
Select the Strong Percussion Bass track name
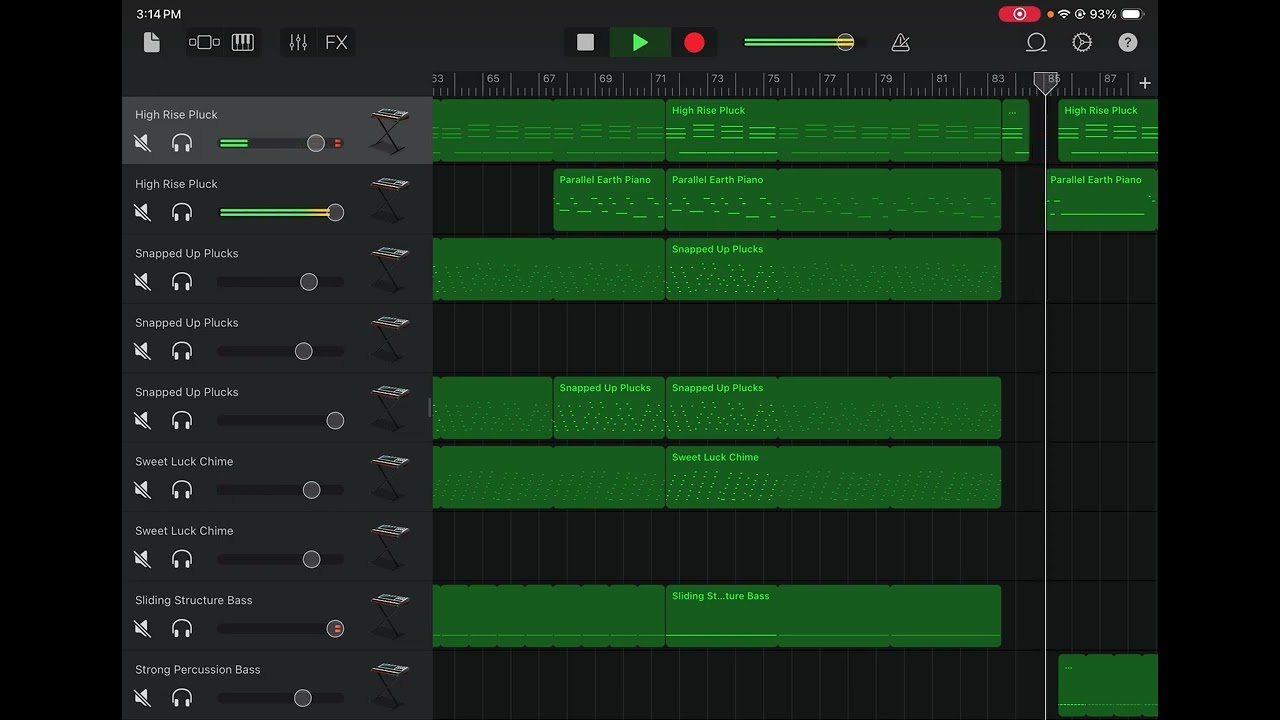click(198, 669)
